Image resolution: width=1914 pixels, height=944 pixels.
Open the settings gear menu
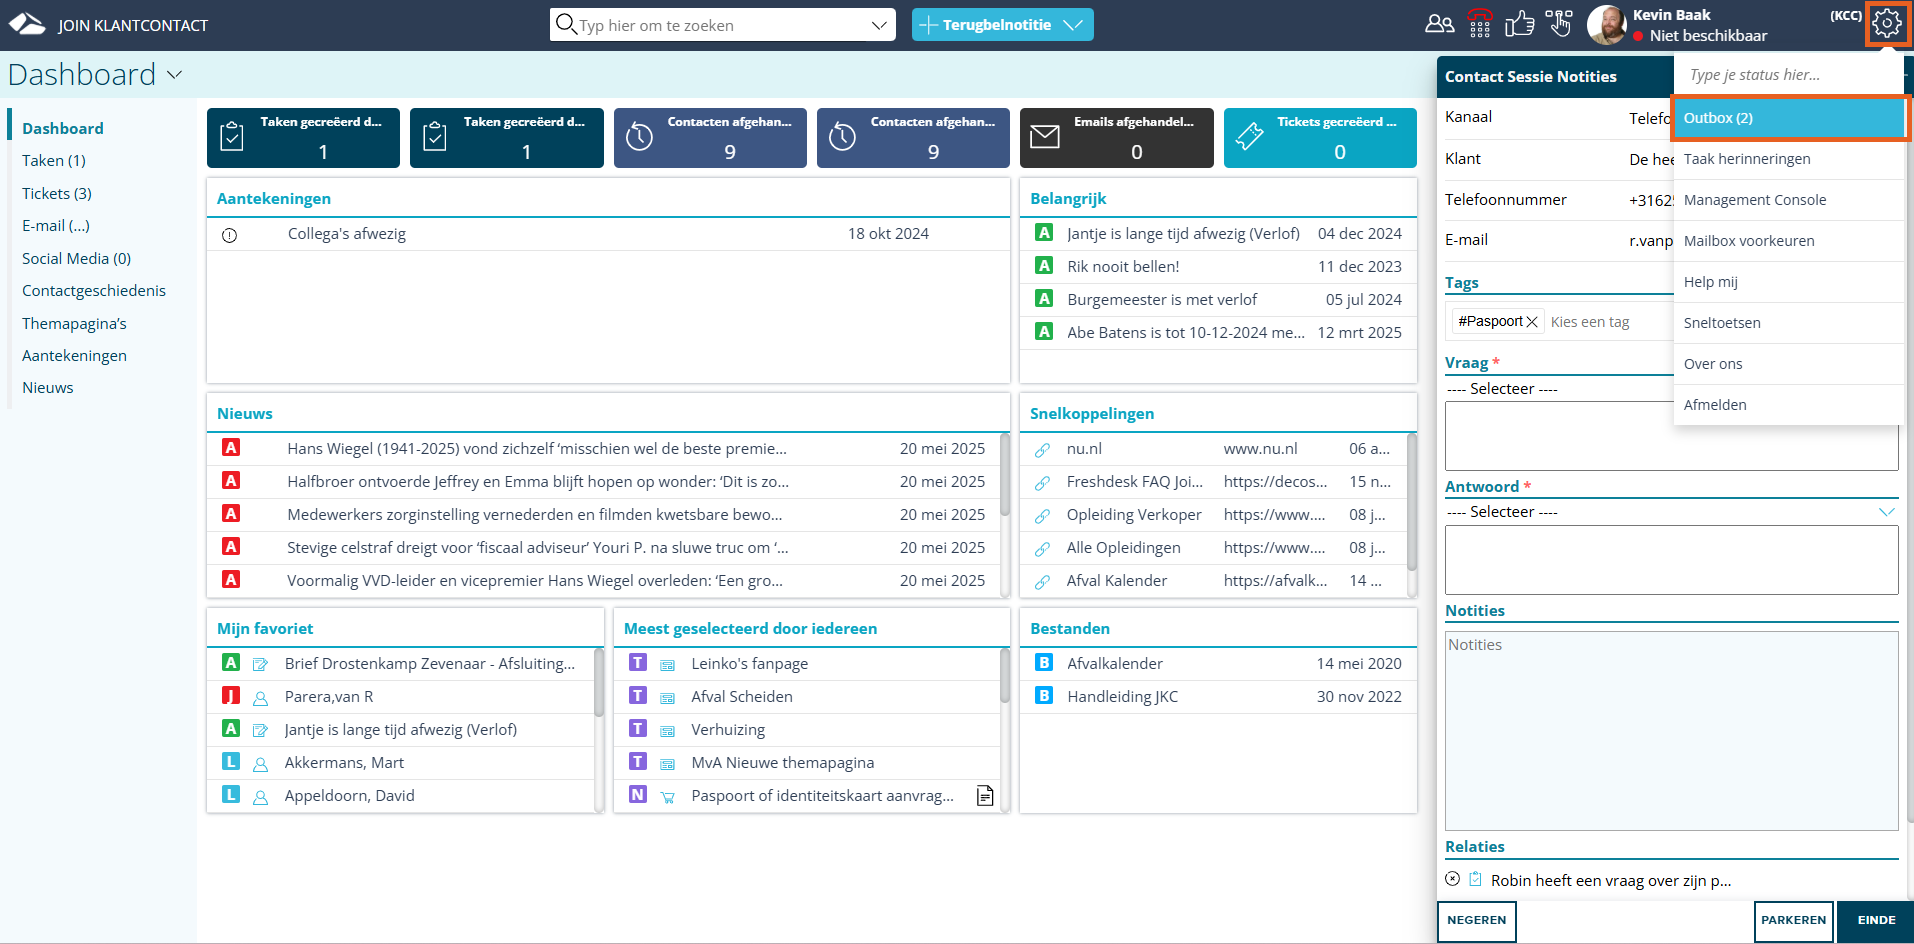(1887, 23)
